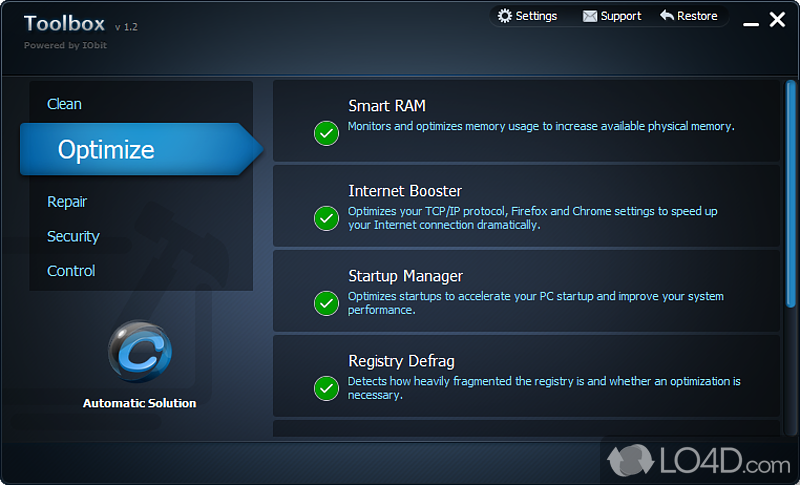Launch the Automatic Solution logo icon
The height and width of the screenshot is (485, 800).
click(140, 351)
